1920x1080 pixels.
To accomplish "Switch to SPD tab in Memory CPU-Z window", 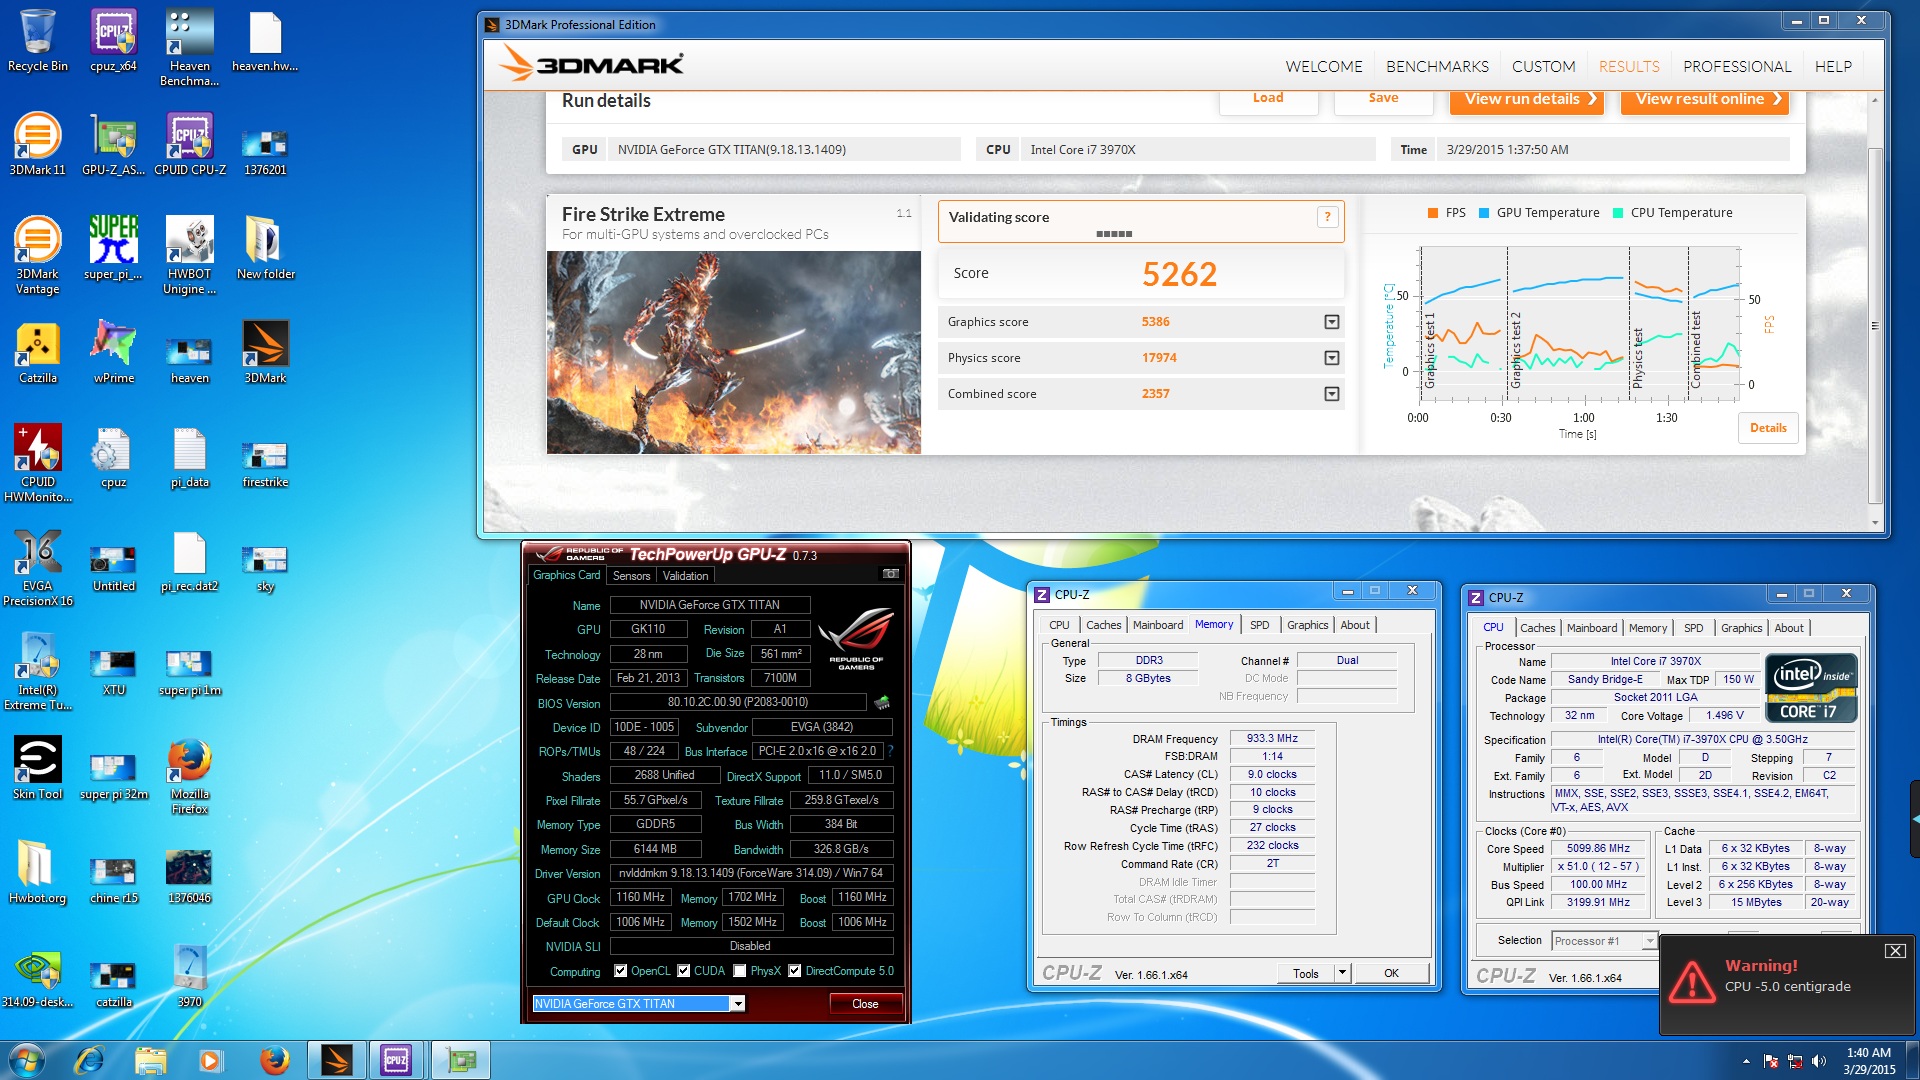I will tap(1259, 625).
